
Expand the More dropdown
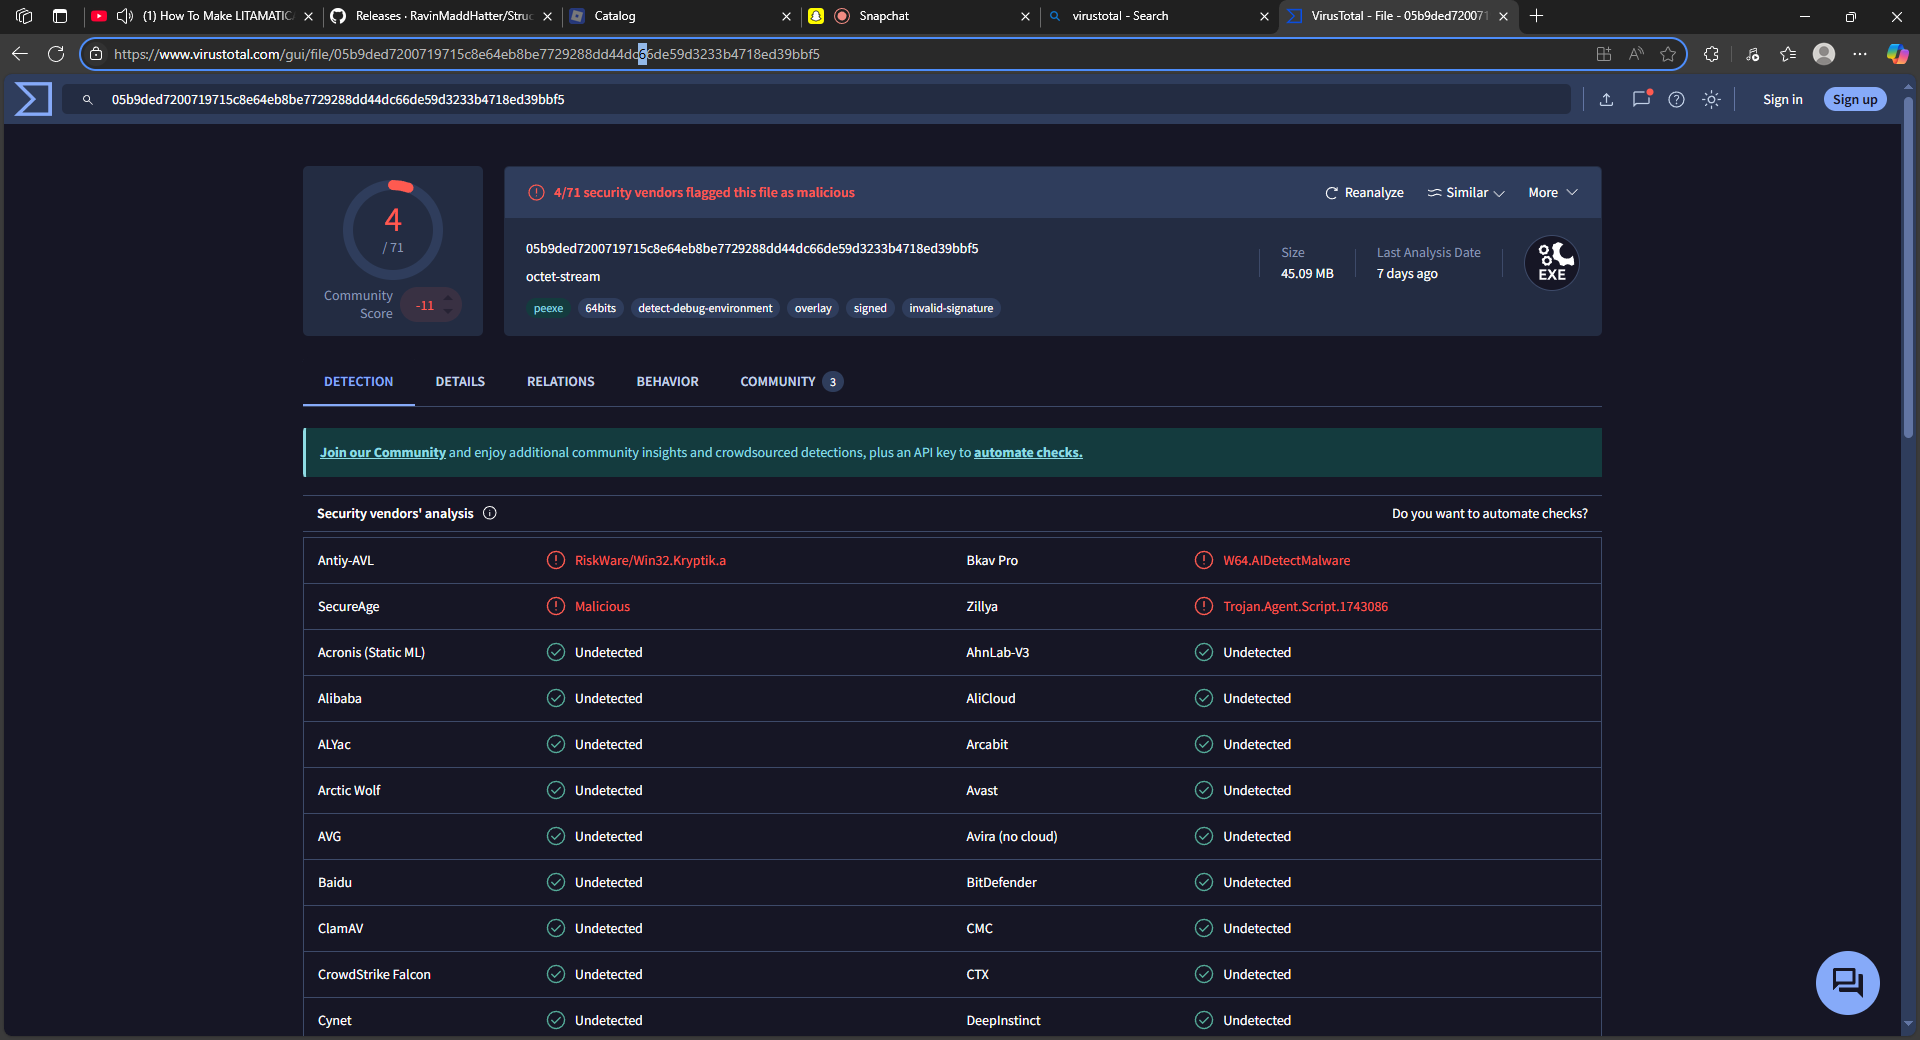[x=1552, y=192]
